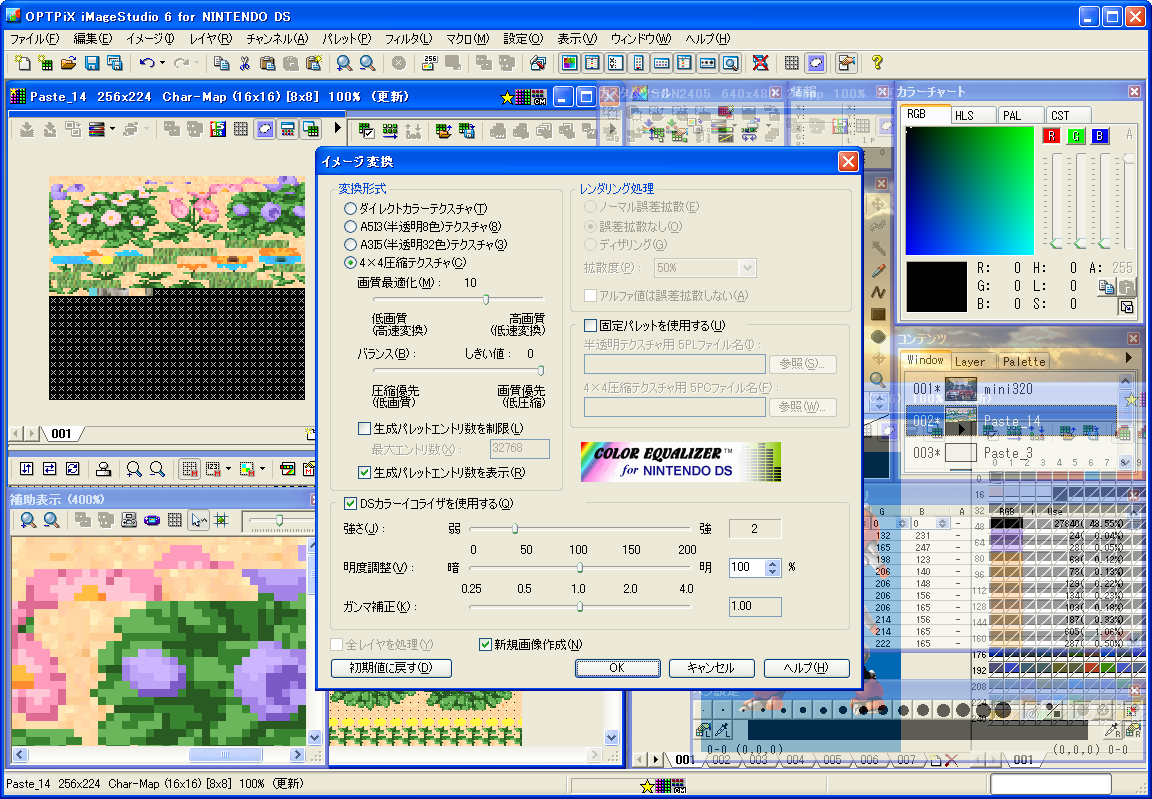Image resolution: width=1152 pixels, height=799 pixels.
Task: Open the color bars dropdown arrow in Paste_14 toolbar
Action: pos(112,130)
